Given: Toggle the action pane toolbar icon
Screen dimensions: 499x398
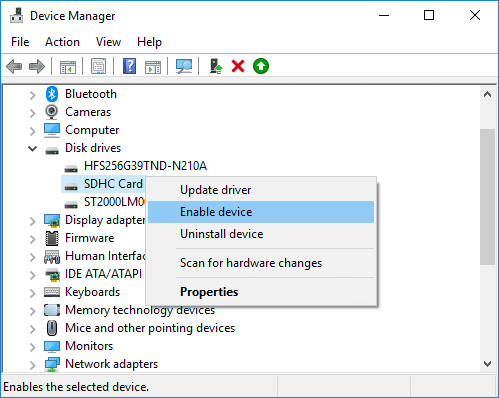Looking at the screenshot, I should coord(153,67).
